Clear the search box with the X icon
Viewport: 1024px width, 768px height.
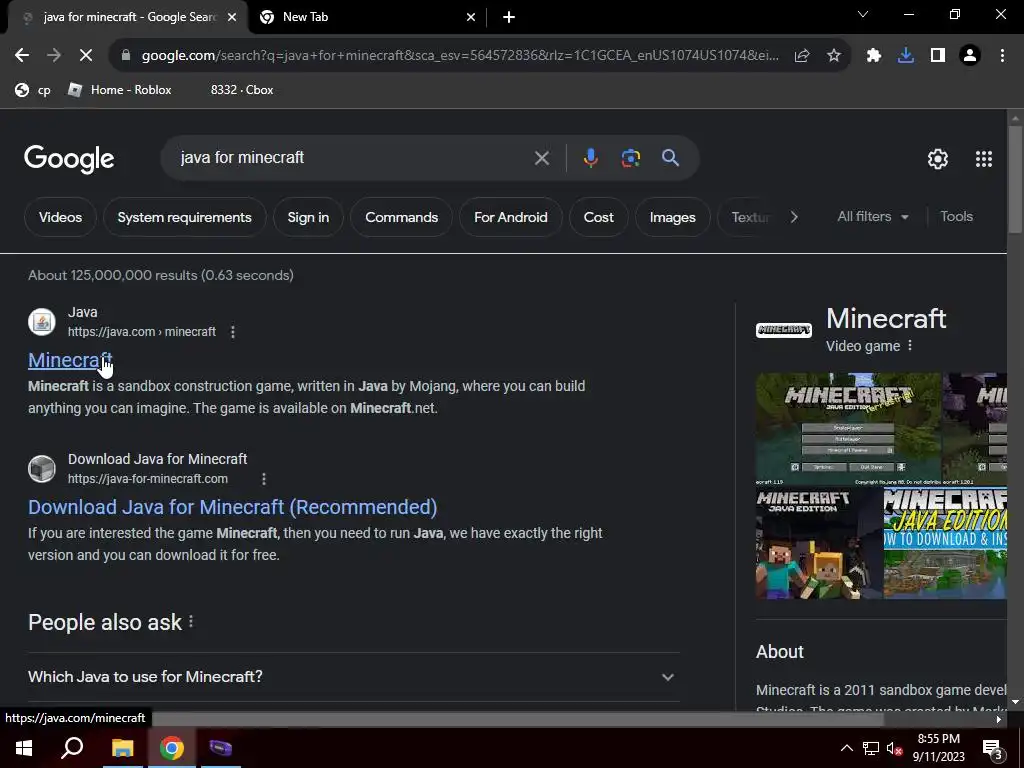coord(541,158)
